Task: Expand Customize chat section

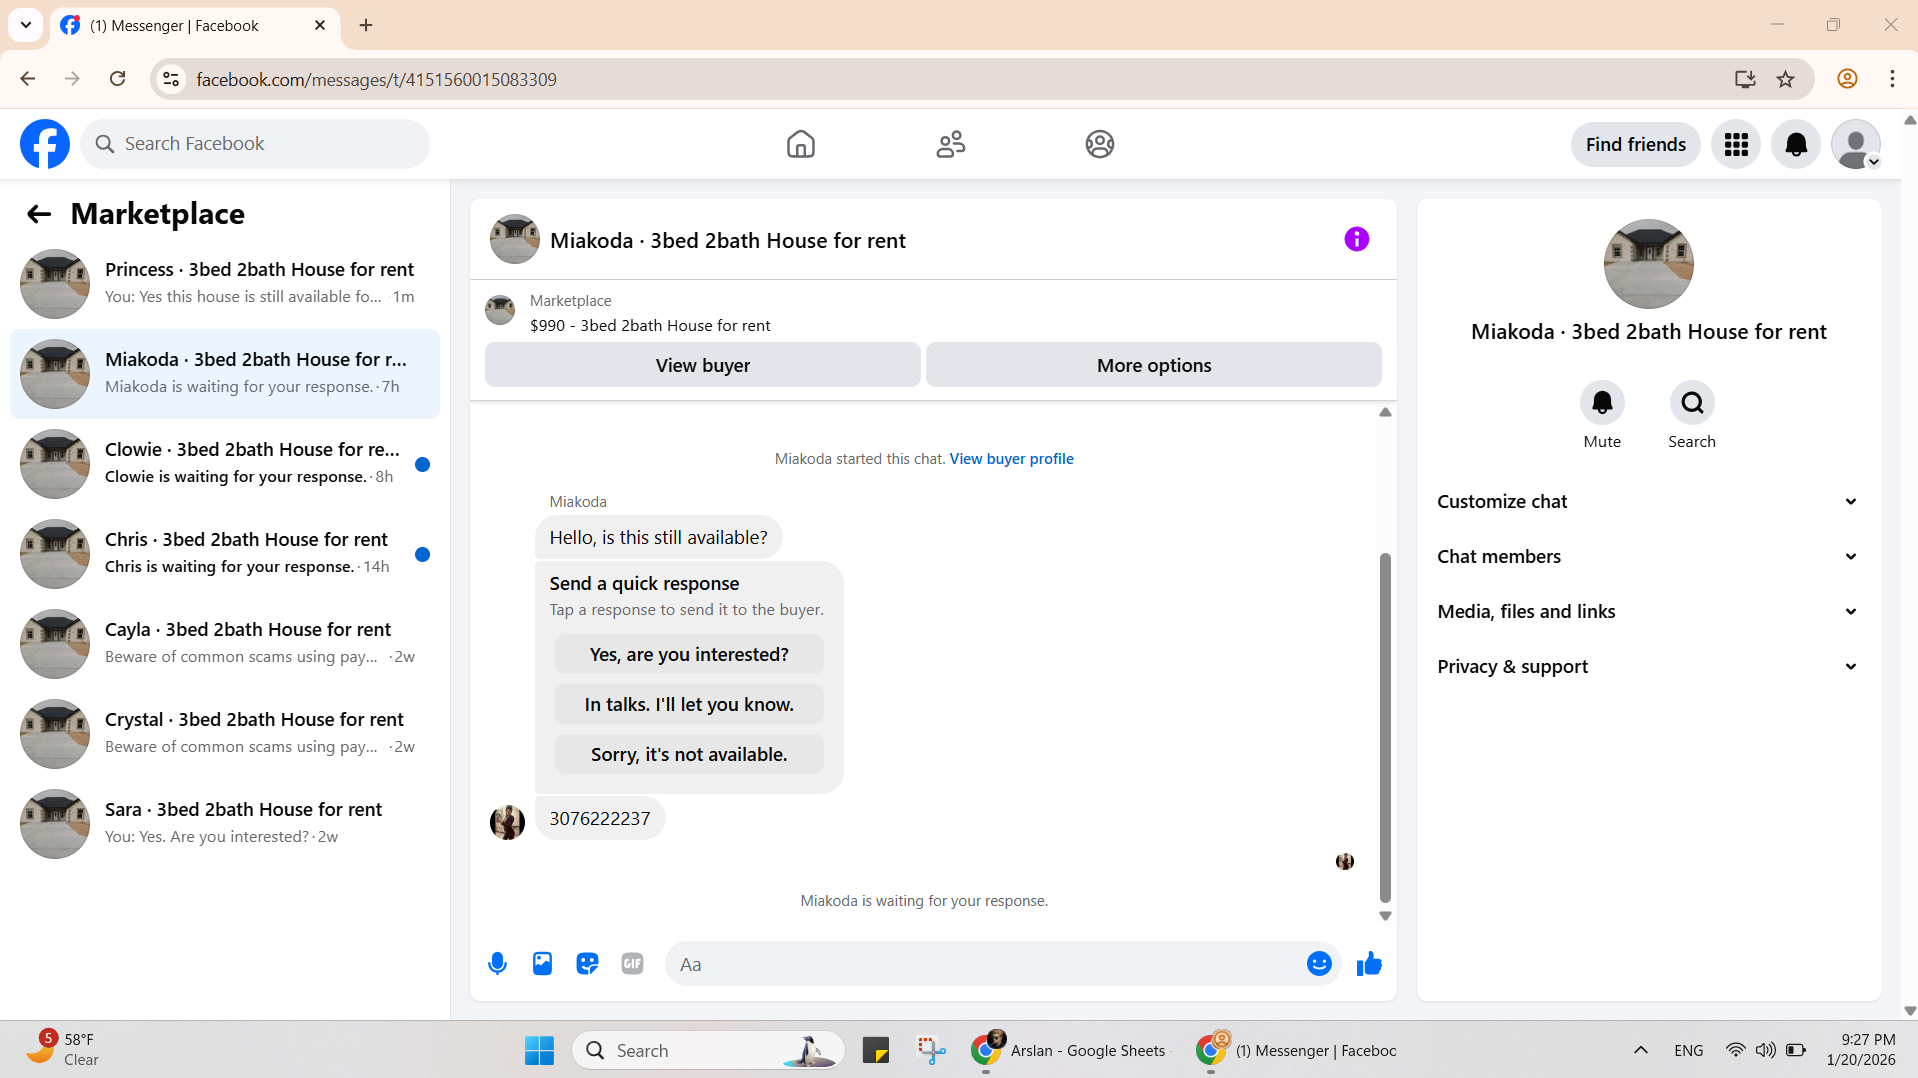Action: 1648,502
